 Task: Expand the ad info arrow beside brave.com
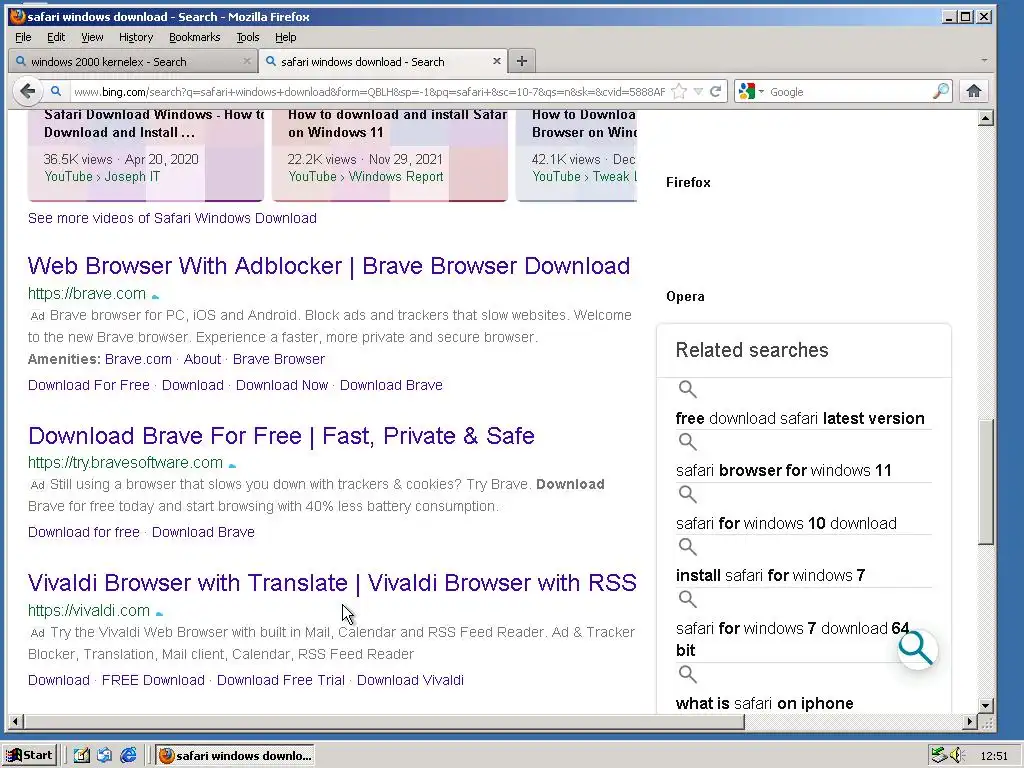coord(155,296)
